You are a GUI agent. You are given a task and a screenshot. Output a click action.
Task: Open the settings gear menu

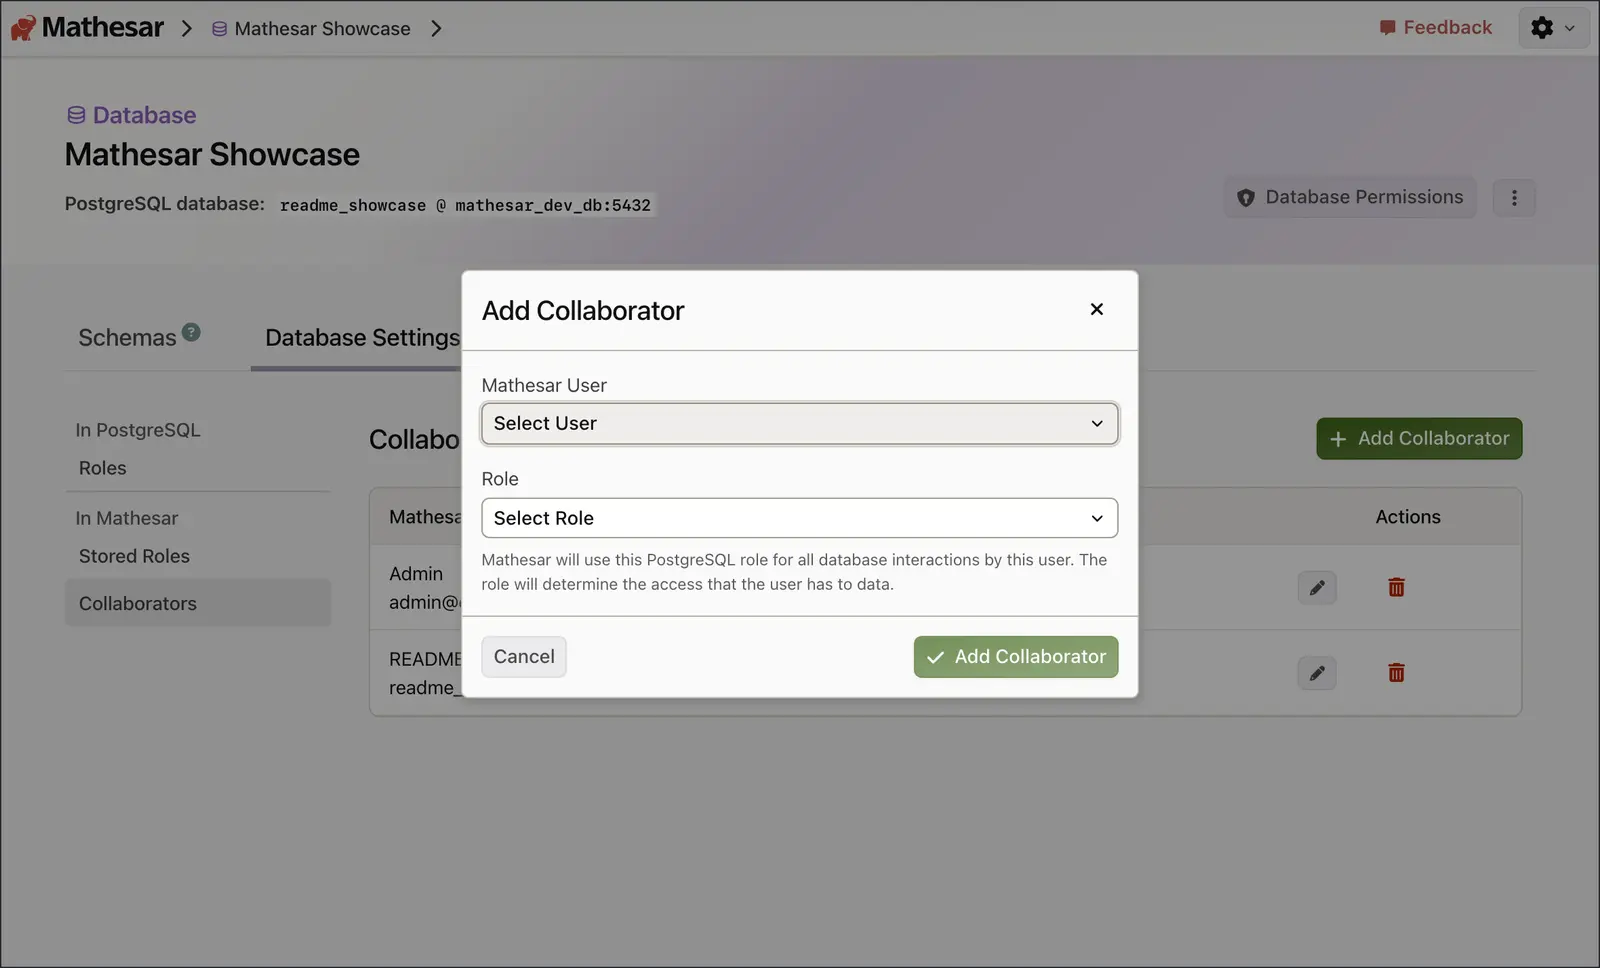point(1553,28)
